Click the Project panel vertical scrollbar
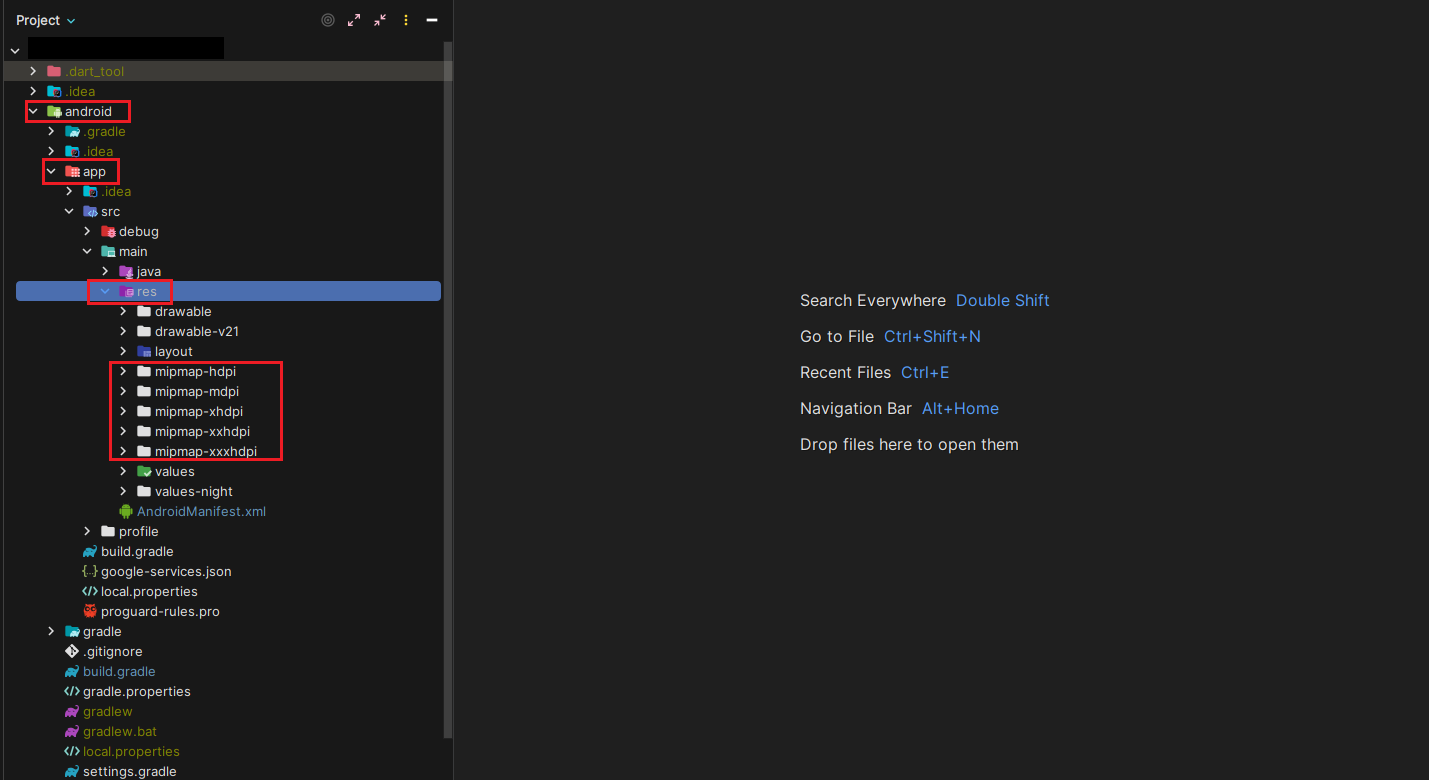This screenshot has width=1429, height=780. pos(448,400)
